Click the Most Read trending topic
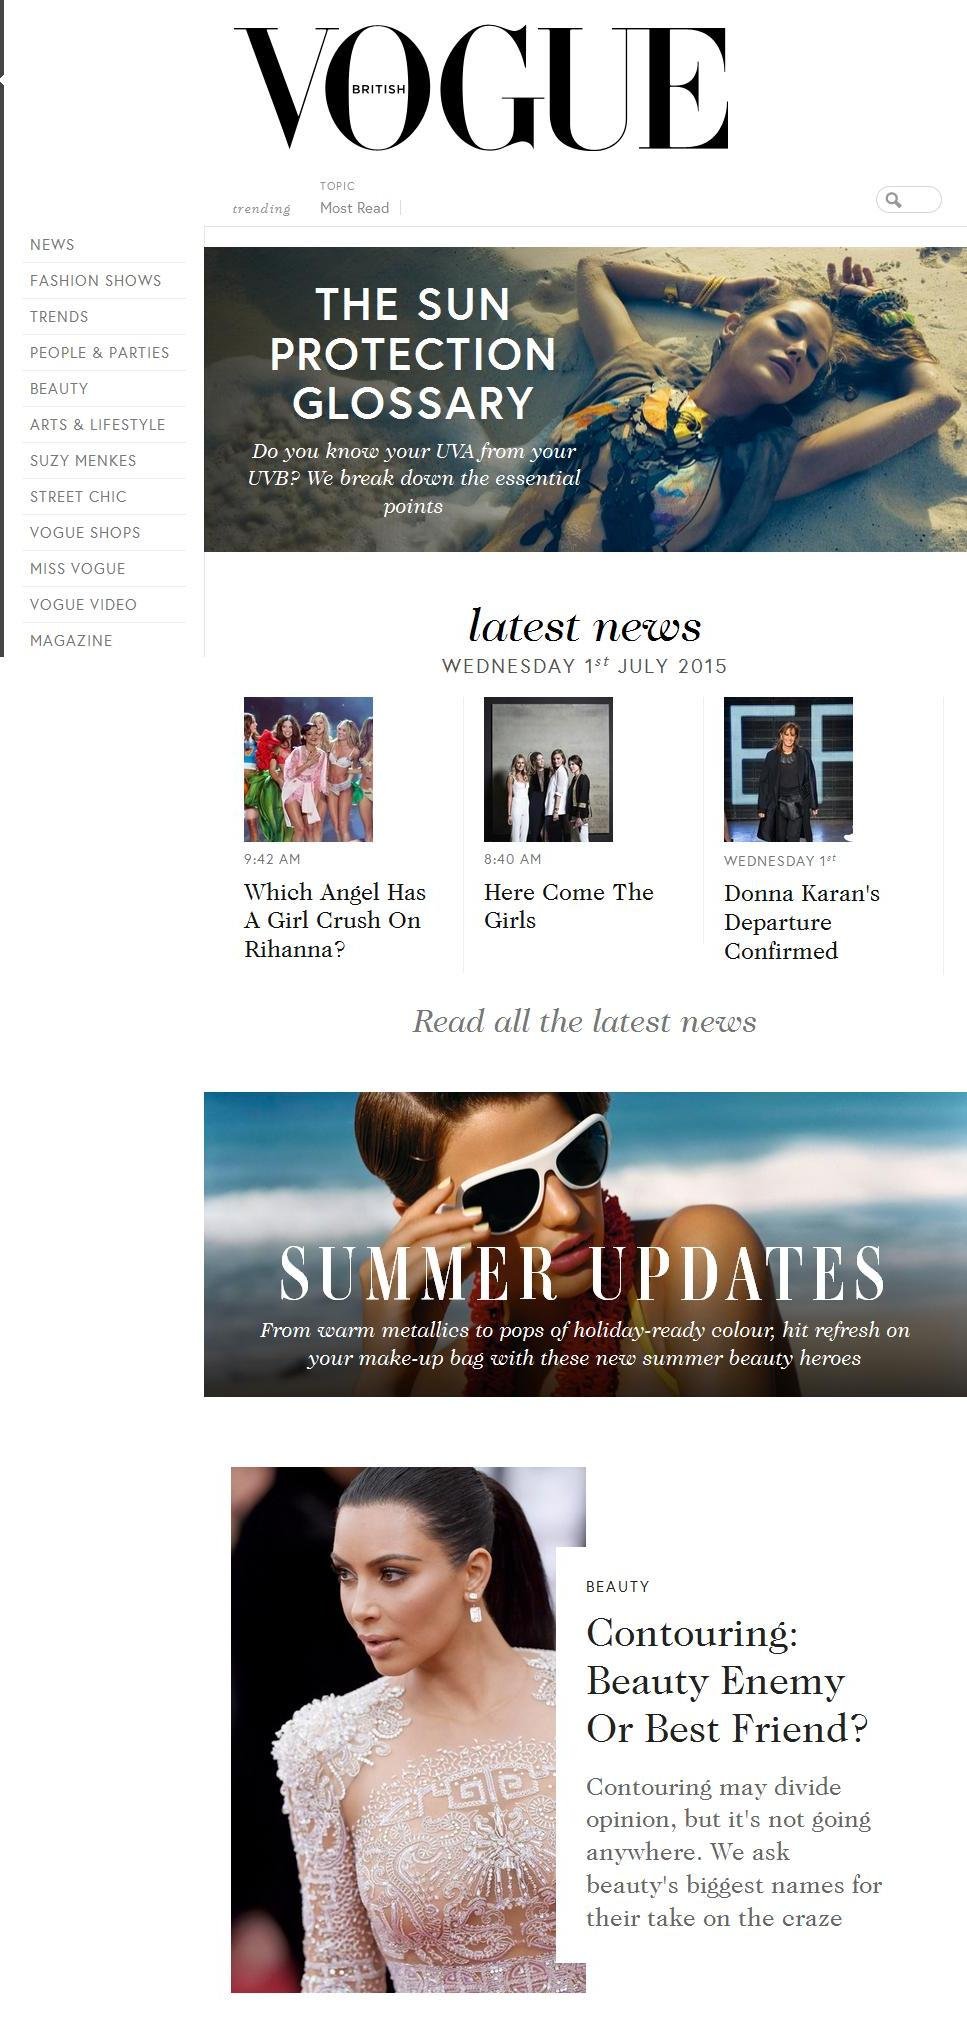The image size is (967, 2018). pos(354,208)
